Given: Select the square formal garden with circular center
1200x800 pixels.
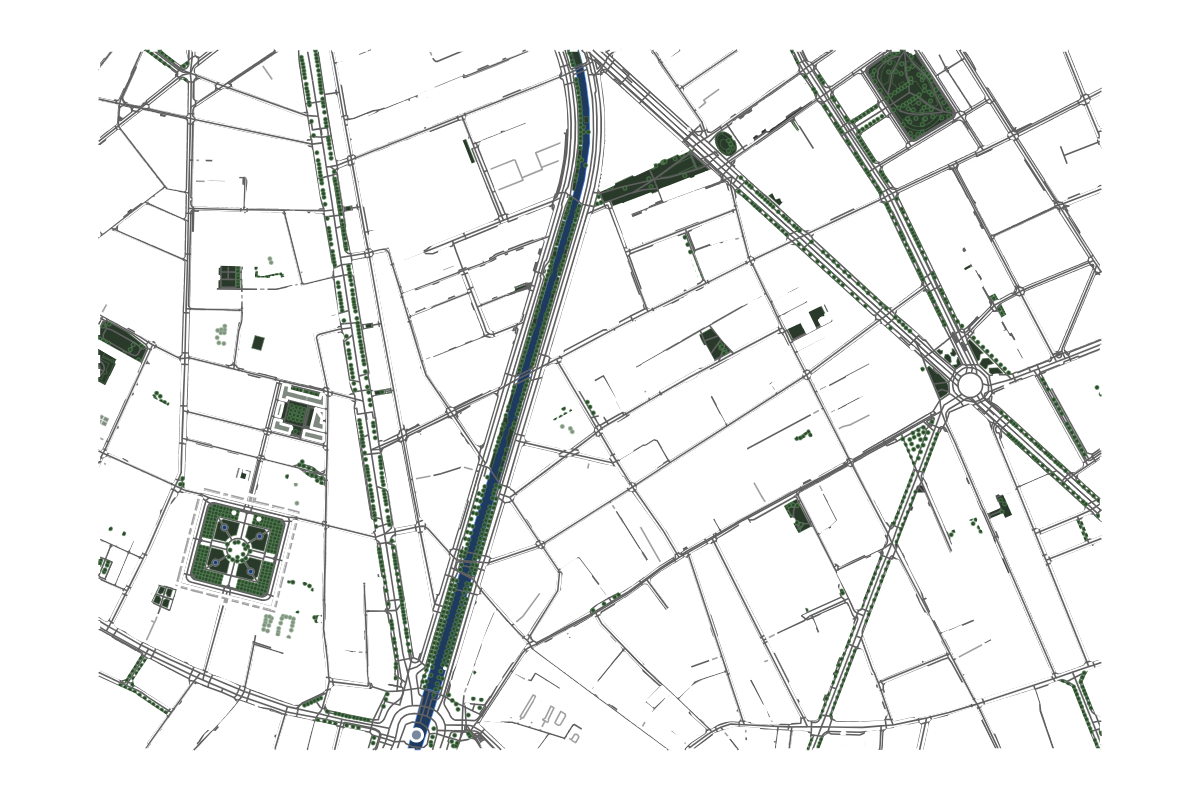Looking at the screenshot, I should tap(238, 548).
